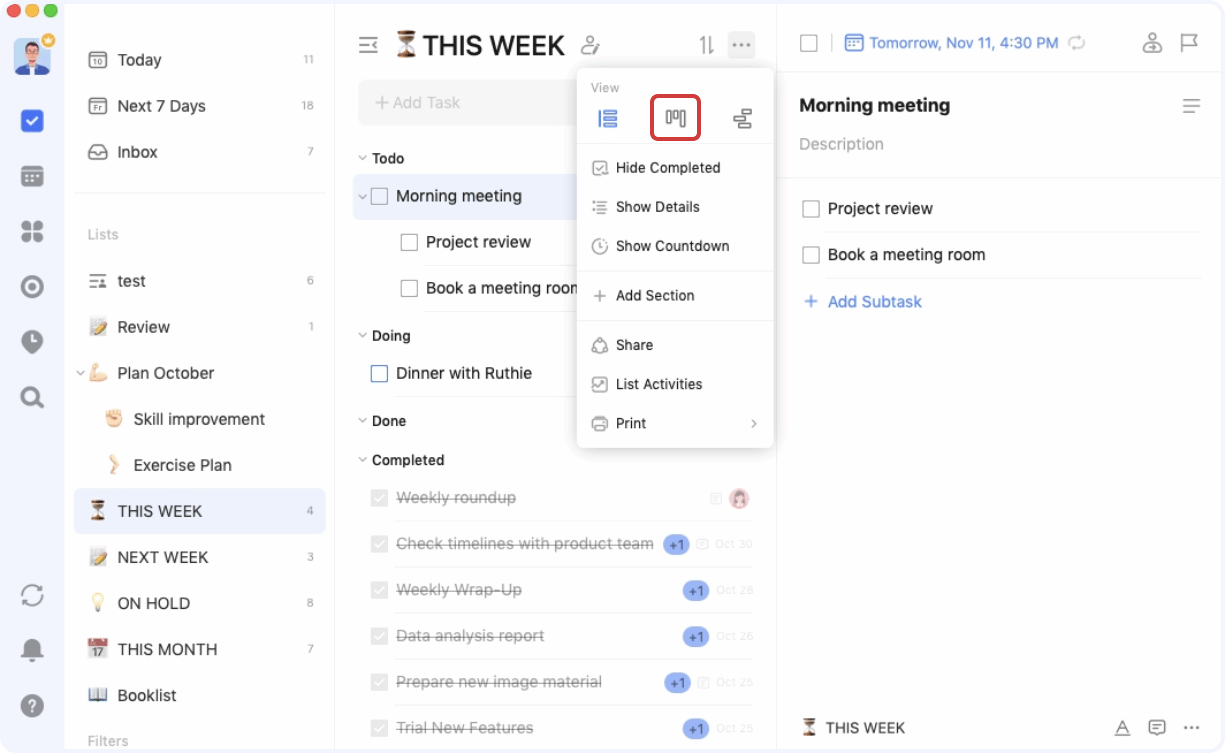Click the sort icon in the list header
Viewport: 1225px width, 753px height.
706,44
